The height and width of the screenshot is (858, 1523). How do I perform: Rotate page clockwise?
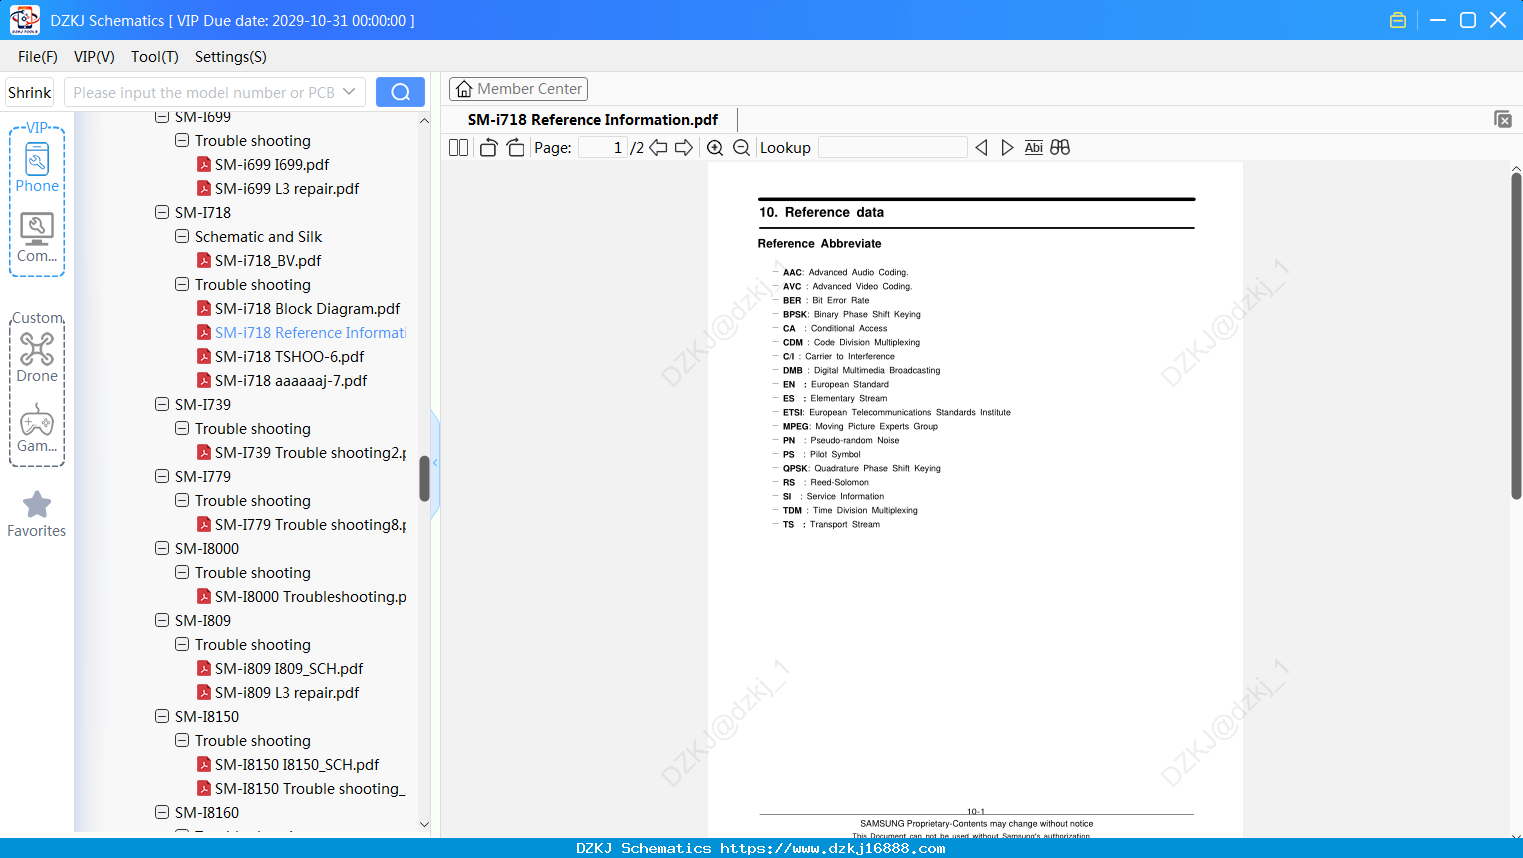coord(515,148)
